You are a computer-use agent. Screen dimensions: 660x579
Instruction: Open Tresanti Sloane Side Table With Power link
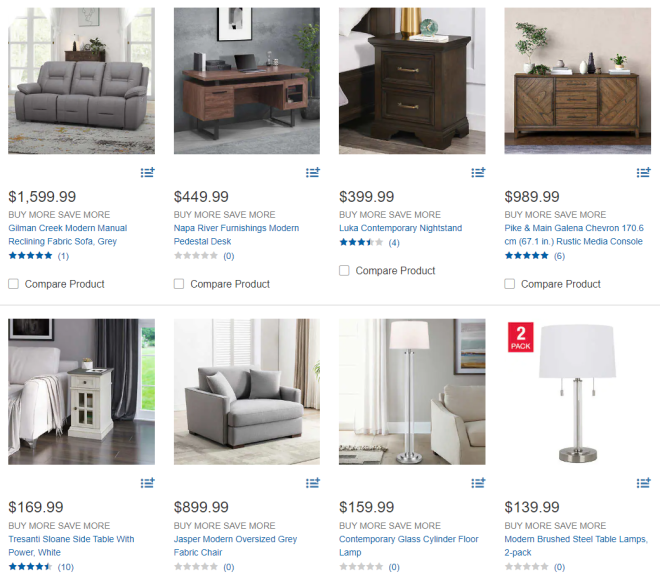click(71, 546)
